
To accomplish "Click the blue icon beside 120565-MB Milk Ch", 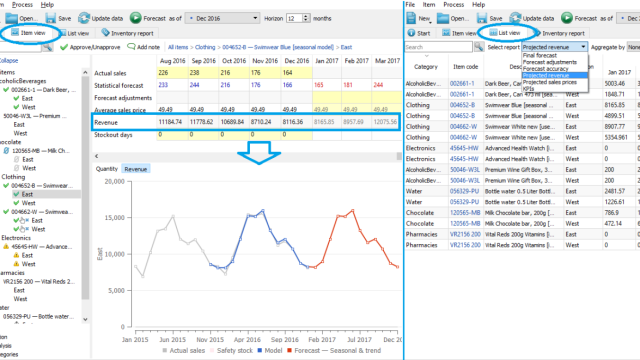I will coord(6,151).
